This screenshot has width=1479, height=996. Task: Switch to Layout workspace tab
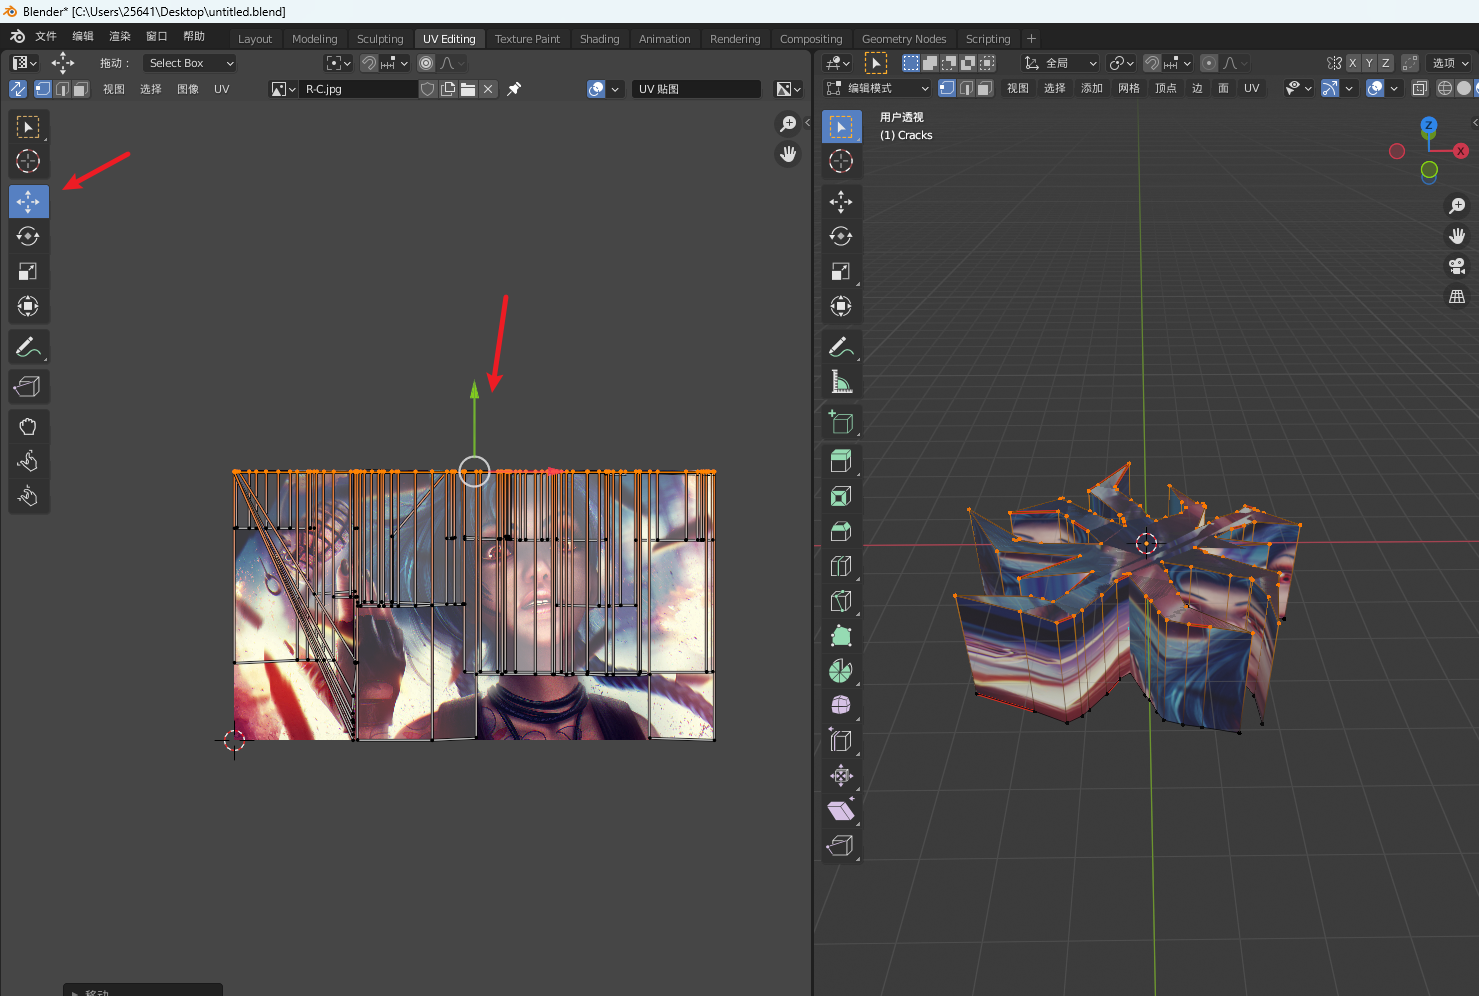pos(255,39)
